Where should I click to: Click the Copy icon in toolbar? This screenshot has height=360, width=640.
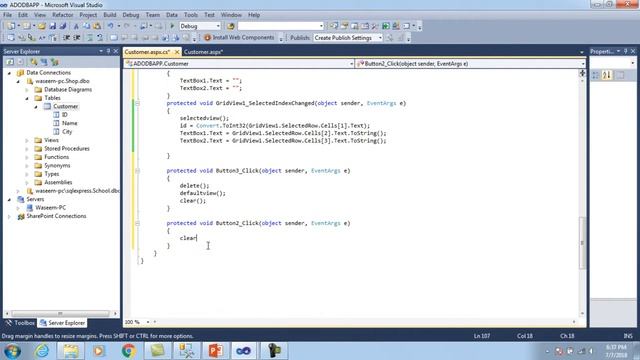pos(87,26)
